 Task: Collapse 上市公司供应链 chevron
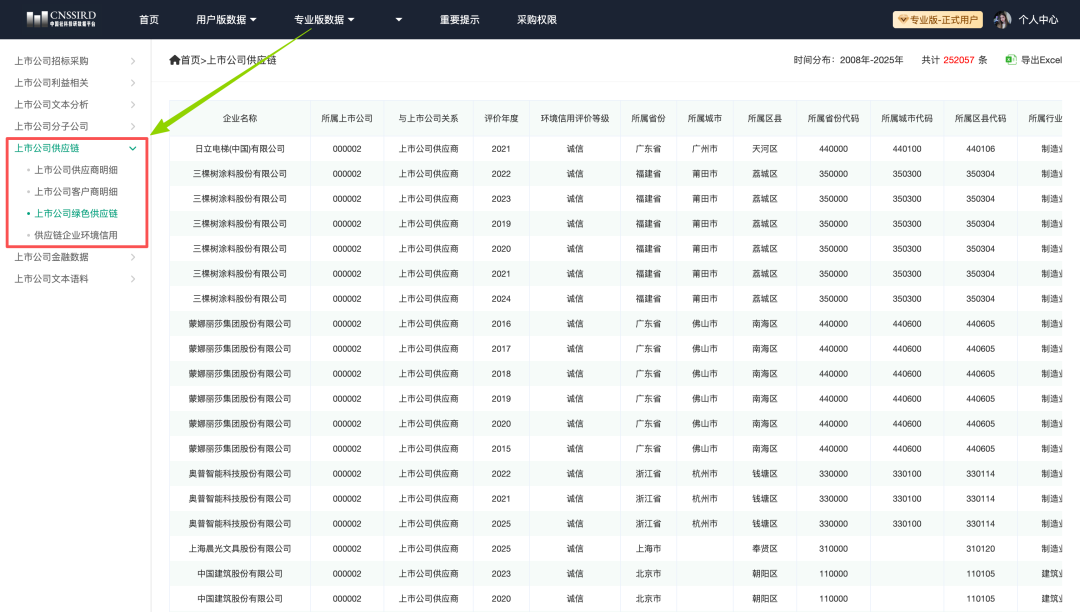click(x=133, y=148)
